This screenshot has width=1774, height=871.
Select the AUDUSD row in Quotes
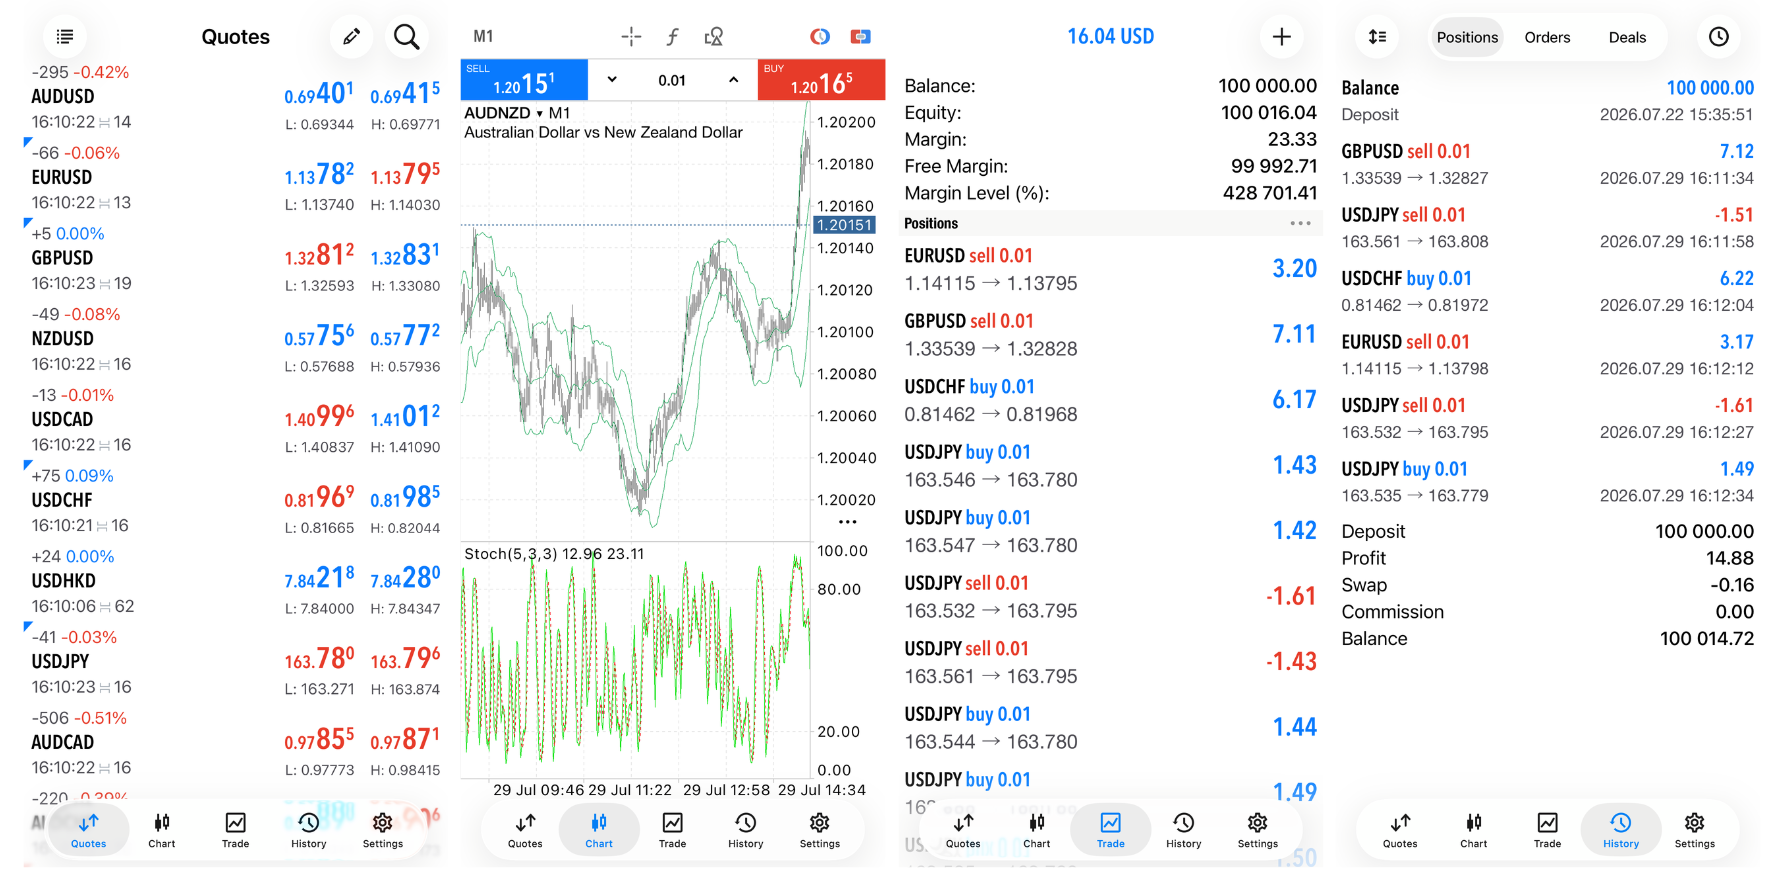236,97
